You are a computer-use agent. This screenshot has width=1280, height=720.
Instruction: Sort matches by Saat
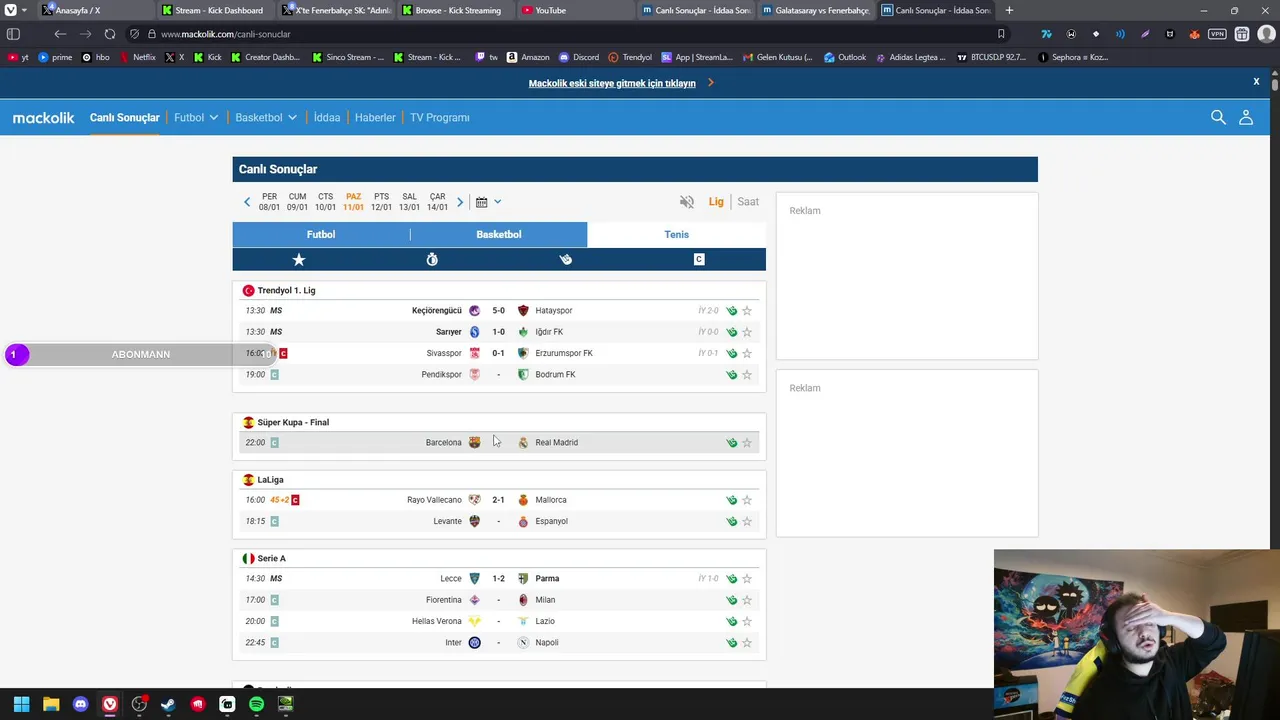[x=748, y=202]
